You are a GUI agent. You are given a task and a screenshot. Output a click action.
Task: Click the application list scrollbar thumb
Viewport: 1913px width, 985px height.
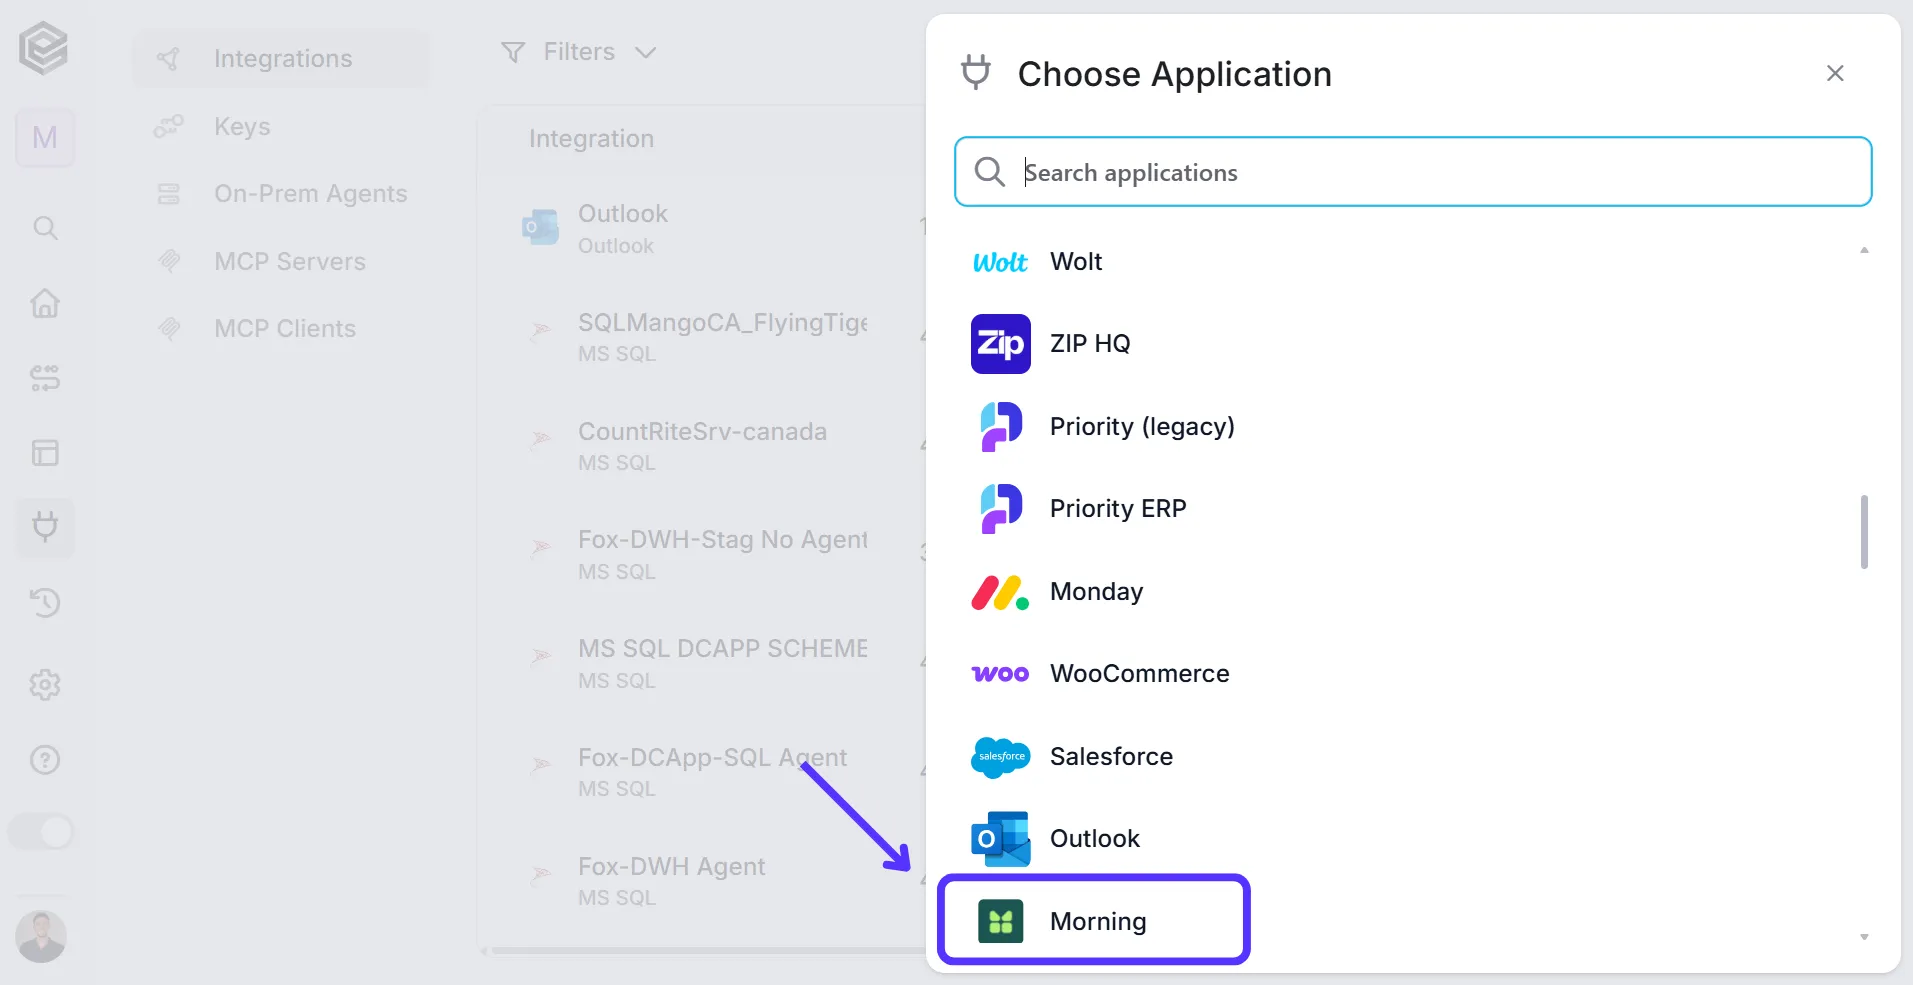(1864, 532)
